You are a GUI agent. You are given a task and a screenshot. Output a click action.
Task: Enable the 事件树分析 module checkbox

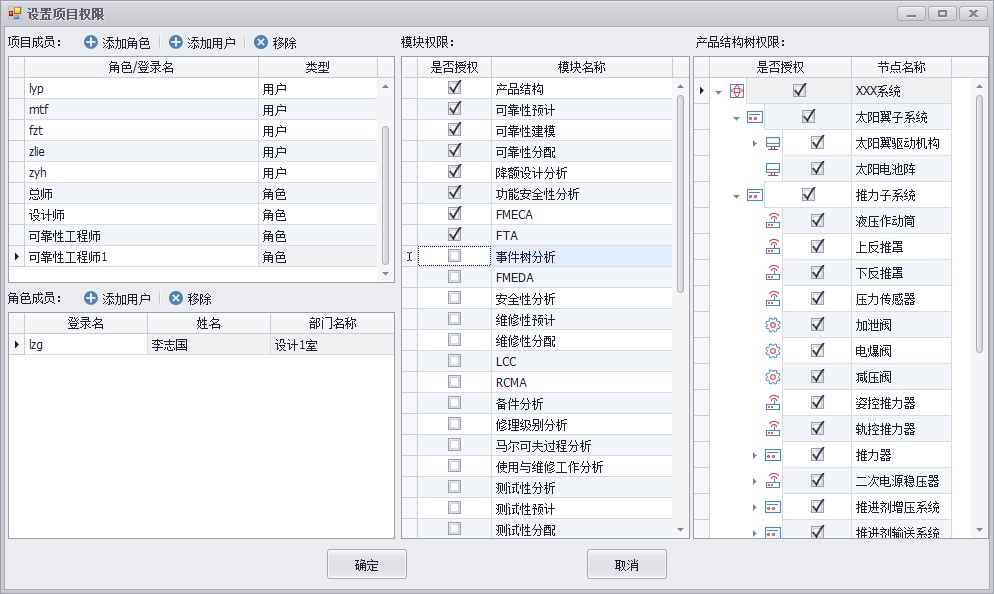pyautogui.click(x=455, y=257)
